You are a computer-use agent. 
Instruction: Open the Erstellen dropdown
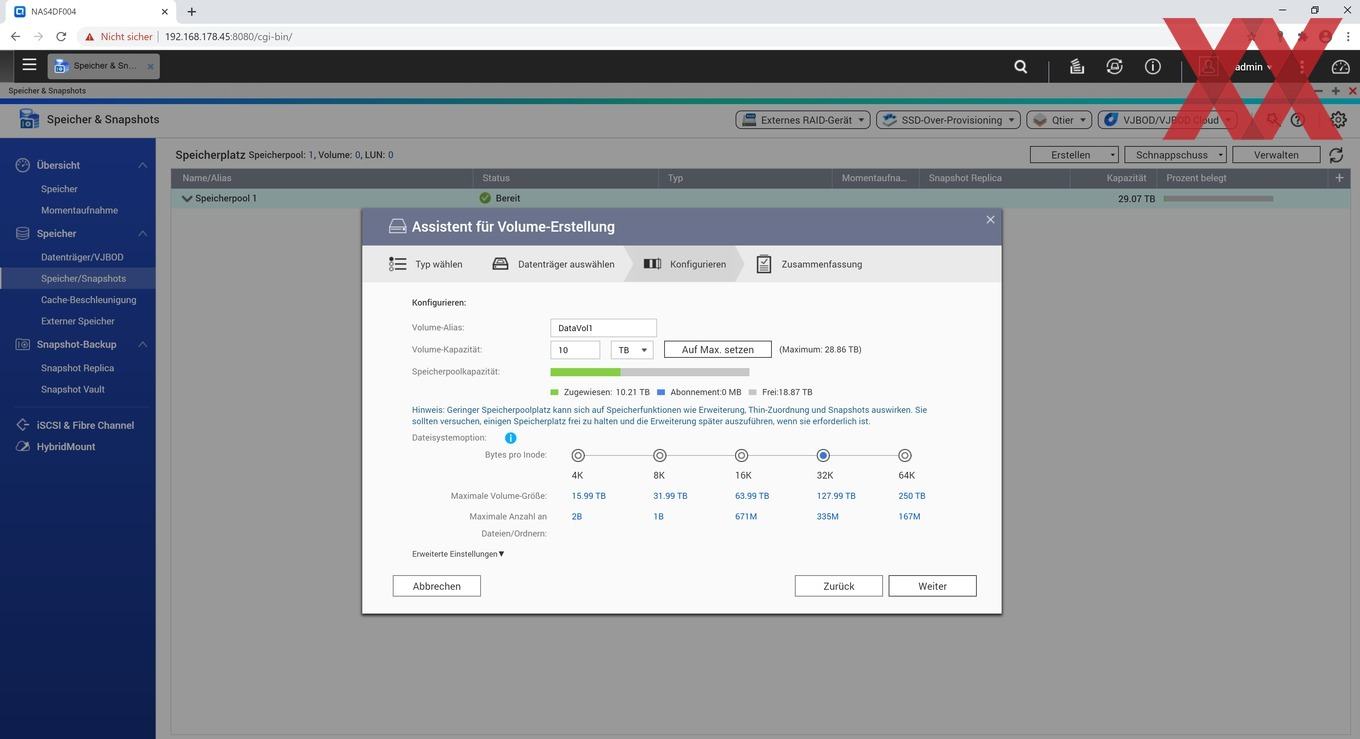click(x=1074, y=155)
